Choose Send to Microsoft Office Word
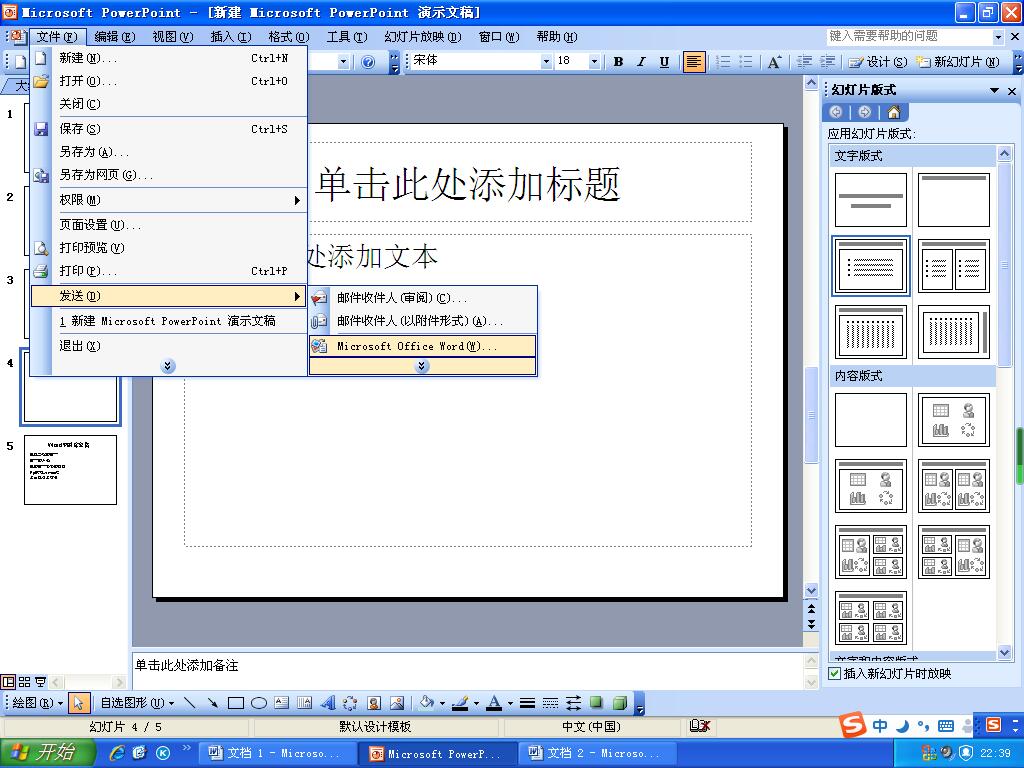Screen dimensions: 1024x768 click(422, 346)
